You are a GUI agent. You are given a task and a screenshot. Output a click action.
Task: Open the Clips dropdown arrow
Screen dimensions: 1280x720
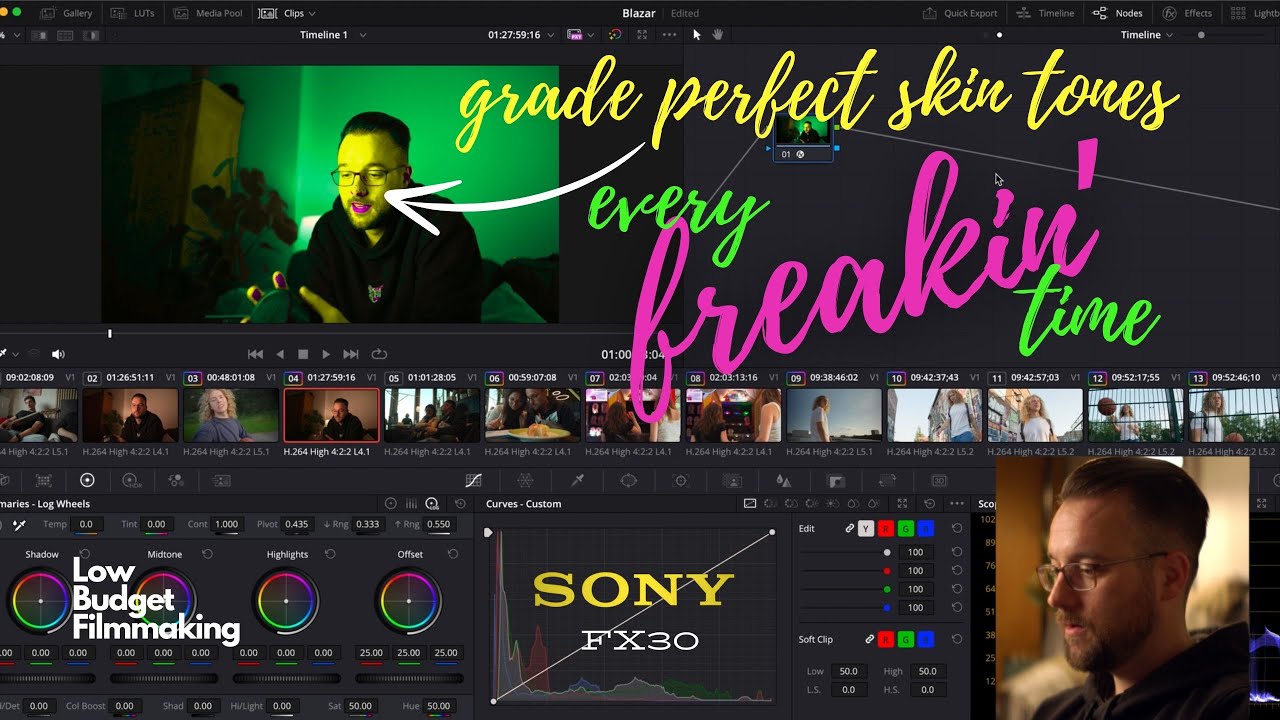312,13
